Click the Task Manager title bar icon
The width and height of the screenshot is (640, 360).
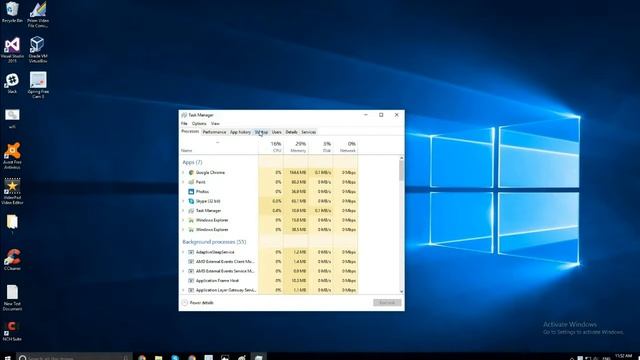pyautogui.click(x=184, y=115)
